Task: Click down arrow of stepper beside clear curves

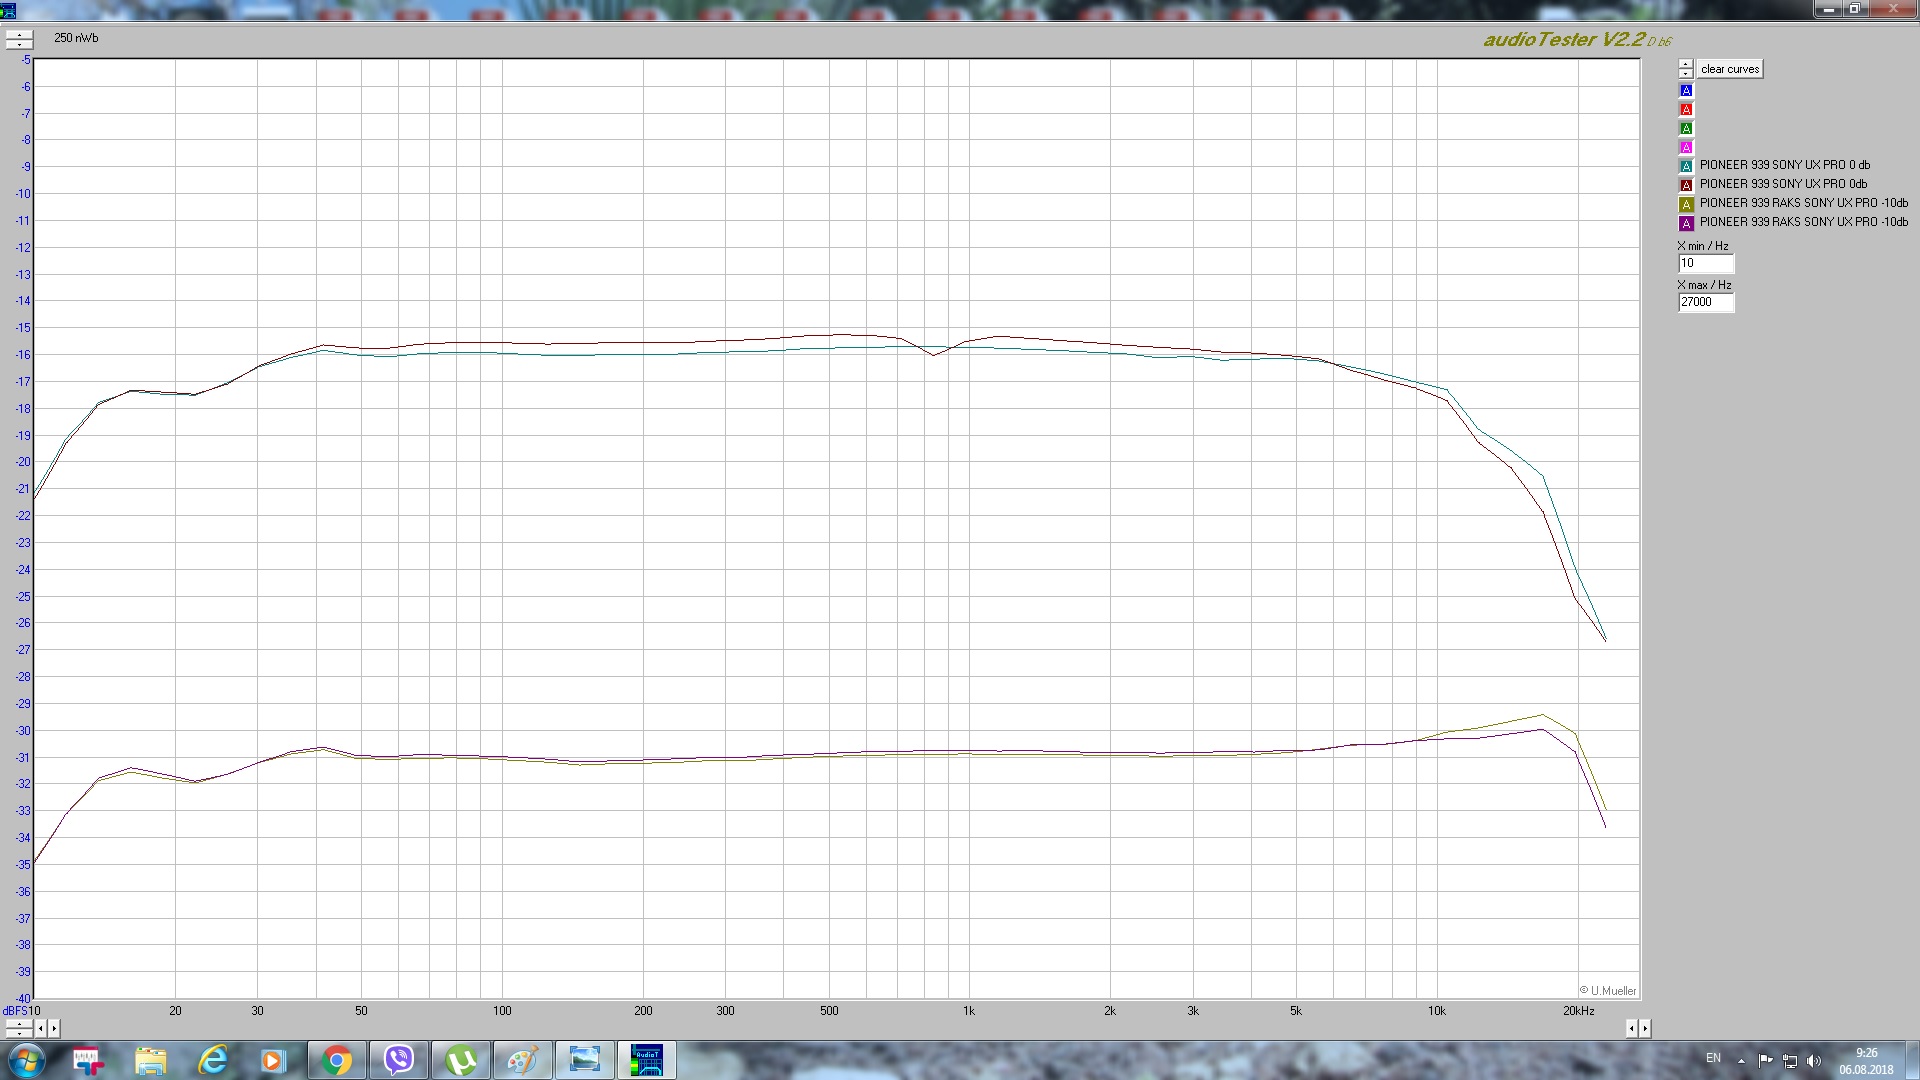Action: 1686,74
